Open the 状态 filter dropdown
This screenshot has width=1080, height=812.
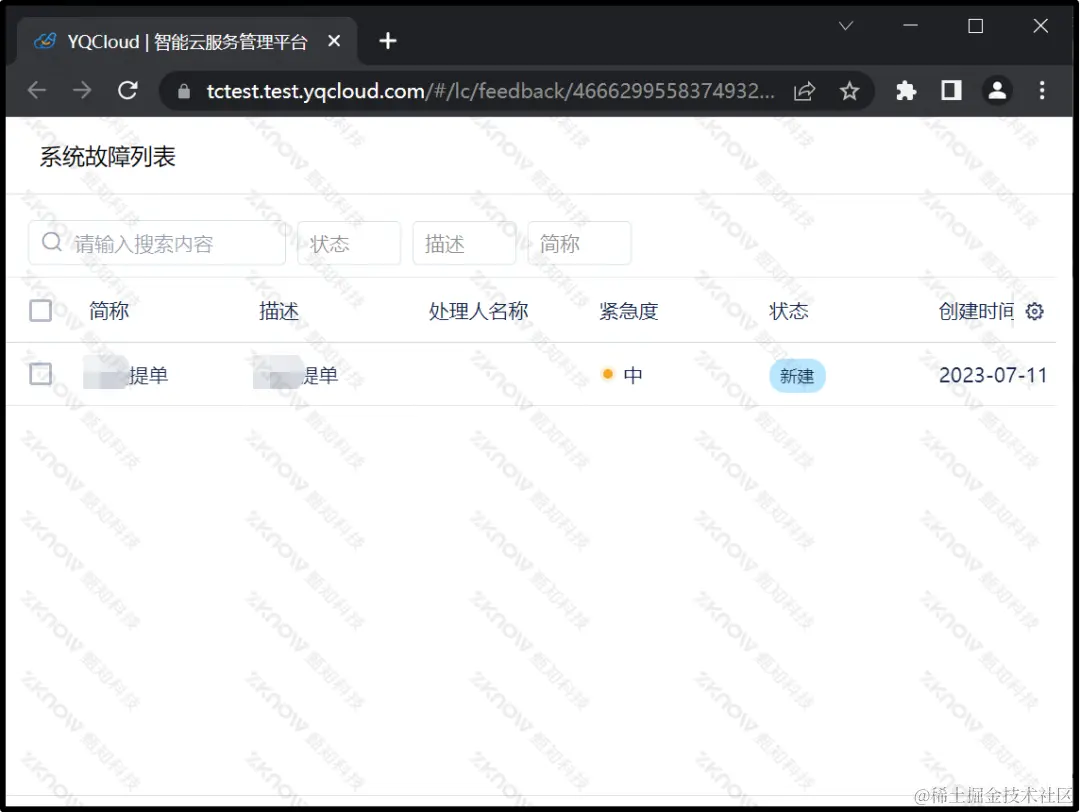tap(349, 243)
